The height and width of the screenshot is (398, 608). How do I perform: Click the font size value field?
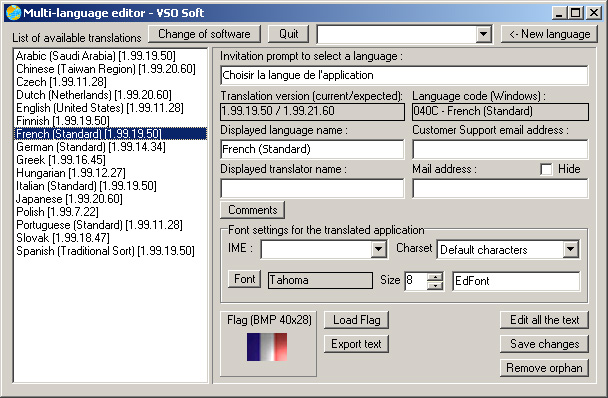(x=416, y=281)
